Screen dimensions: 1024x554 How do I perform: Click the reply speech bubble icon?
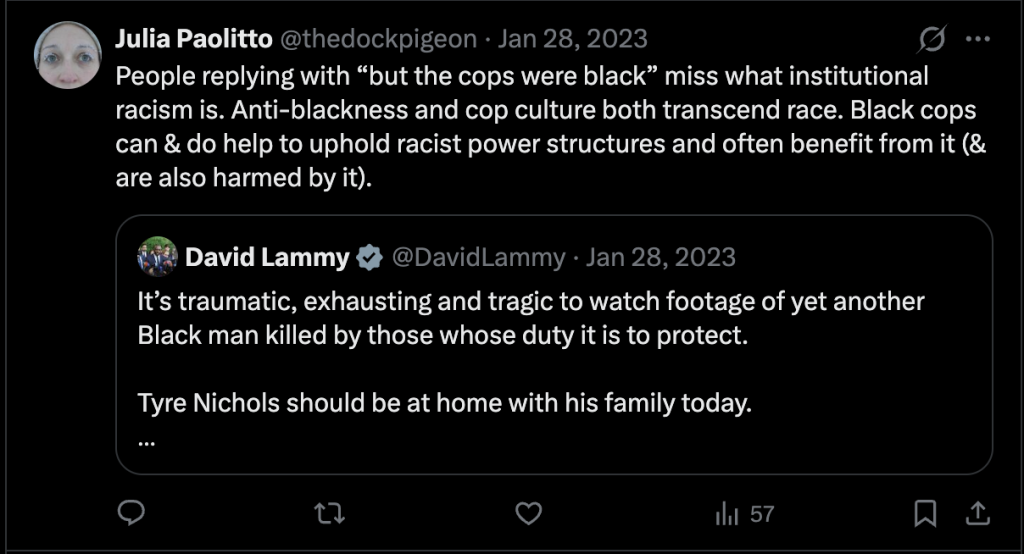[132, 514]
